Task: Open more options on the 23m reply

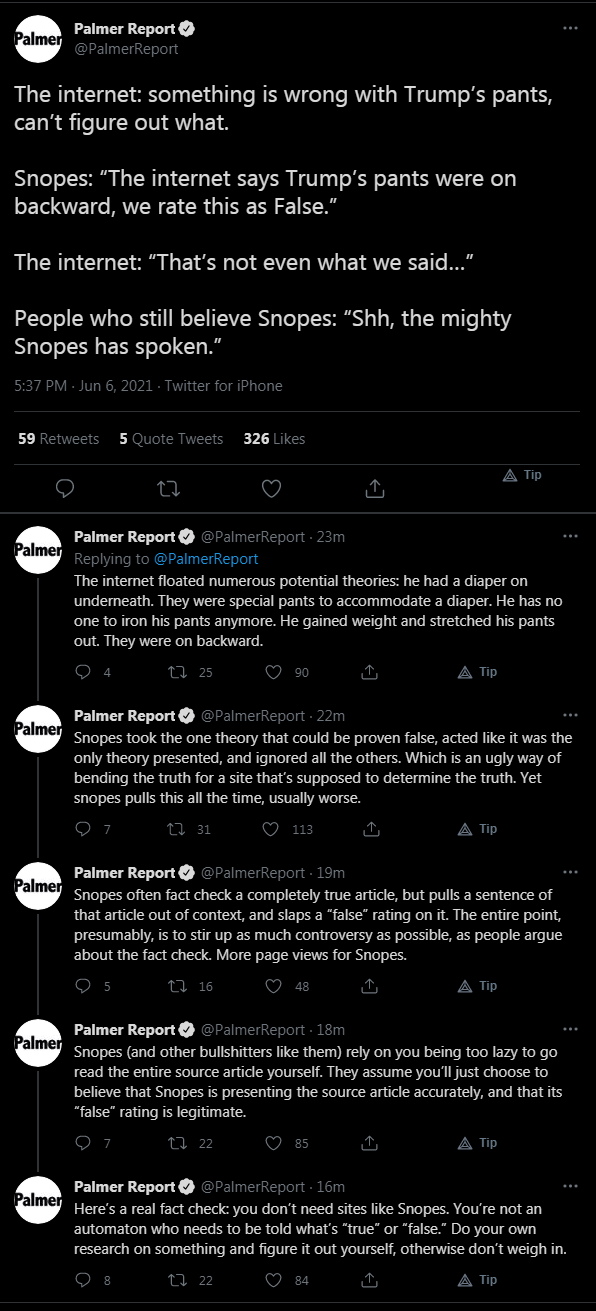Action: tap(570, 536)
